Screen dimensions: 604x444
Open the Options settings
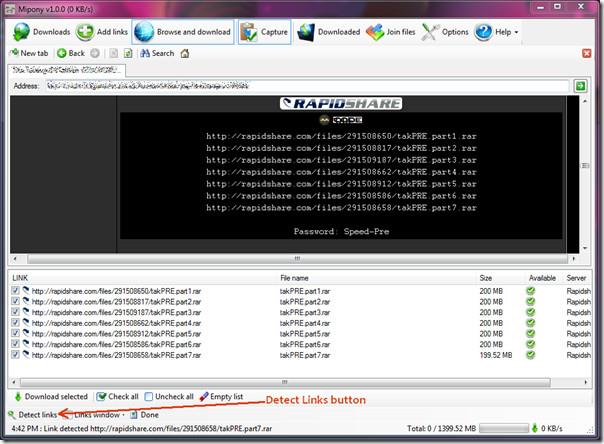(445, 32)
